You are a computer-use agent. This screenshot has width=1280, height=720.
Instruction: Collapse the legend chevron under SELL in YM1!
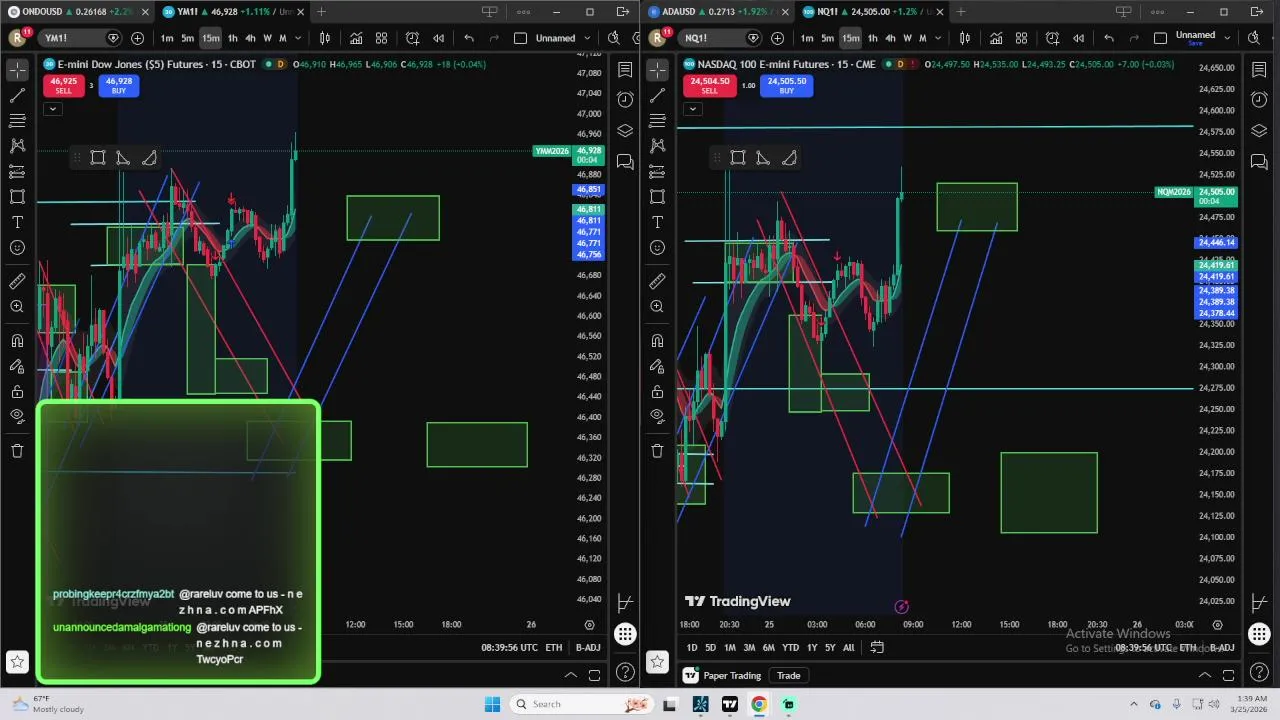(x=53, y=109)
